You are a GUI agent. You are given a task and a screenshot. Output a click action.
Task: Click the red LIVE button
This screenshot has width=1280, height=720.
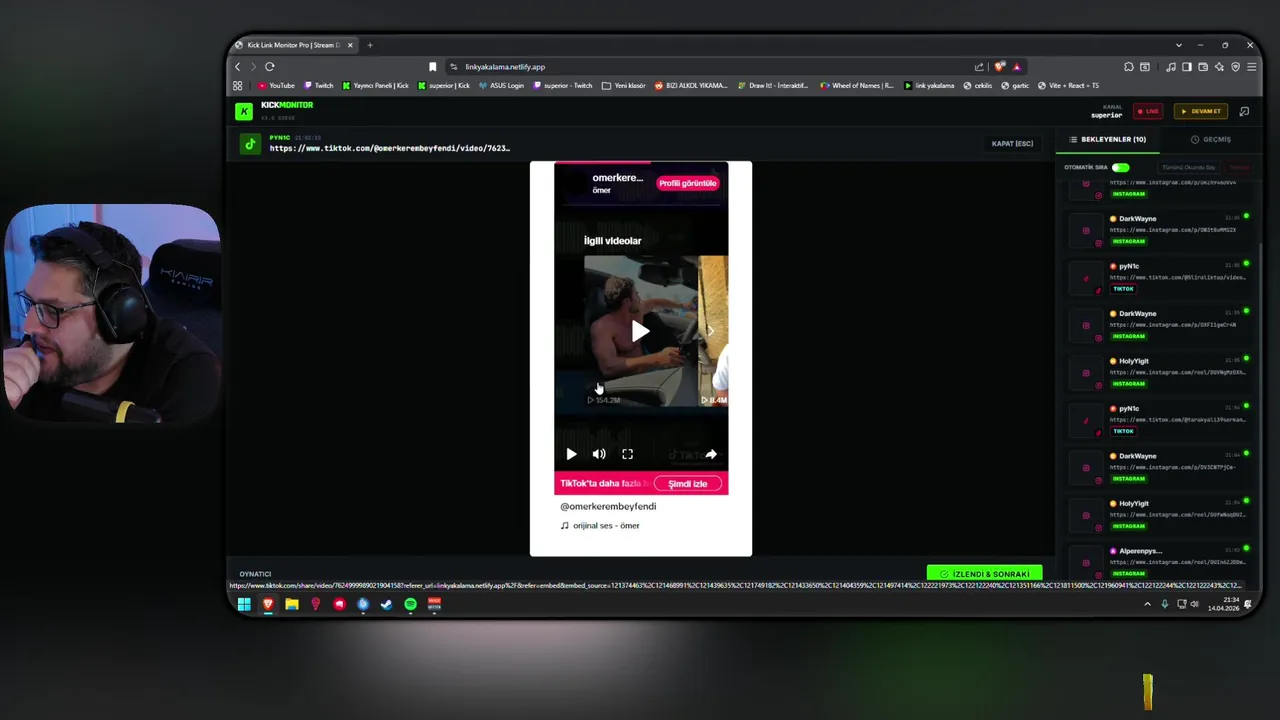point(1148,111)
